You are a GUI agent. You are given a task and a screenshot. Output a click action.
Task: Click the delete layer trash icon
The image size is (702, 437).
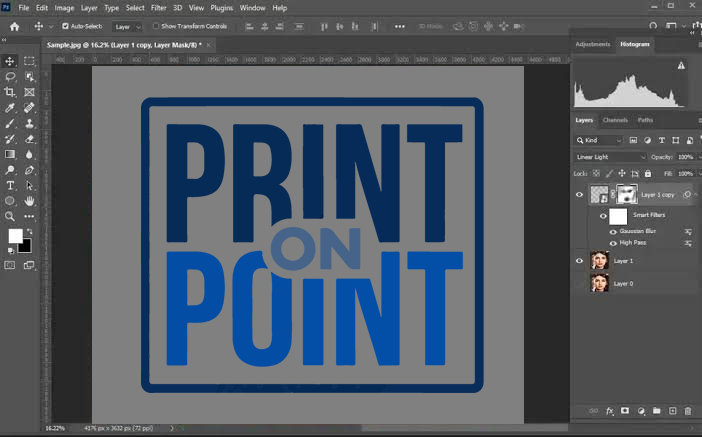[x=688, y=411]
